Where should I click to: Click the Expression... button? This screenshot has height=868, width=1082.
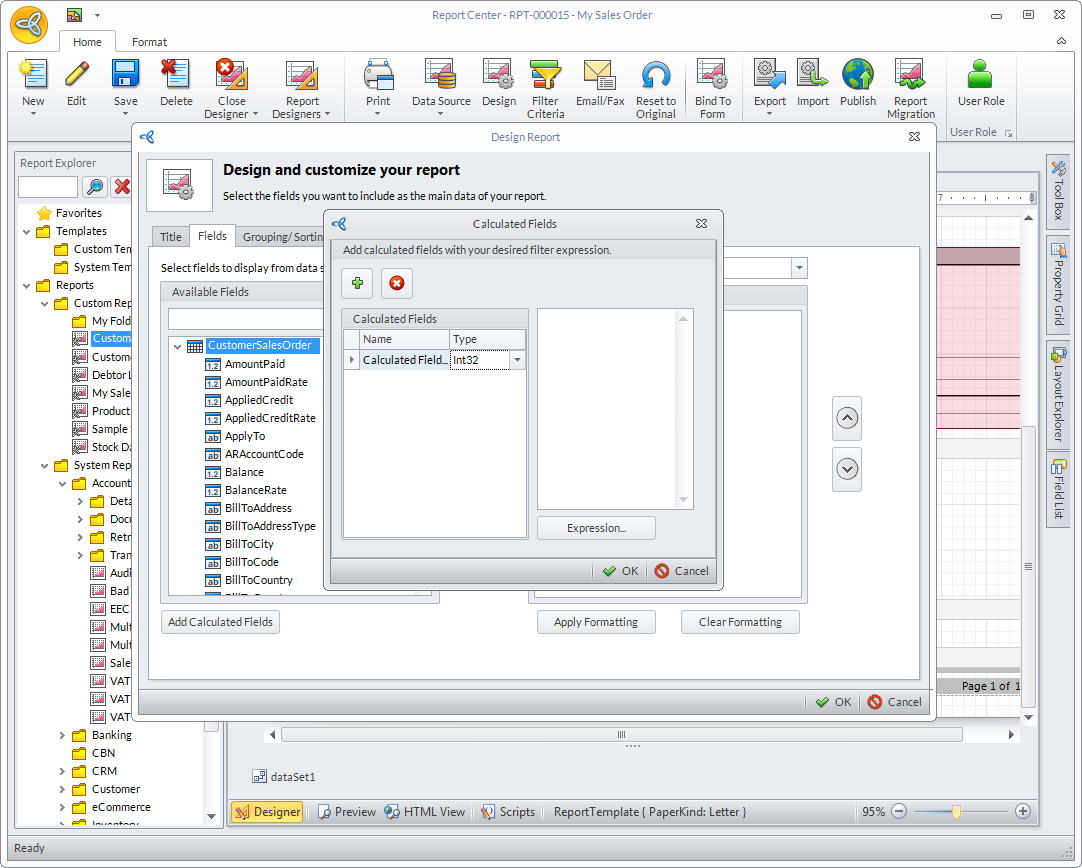[x=596, y=528]
